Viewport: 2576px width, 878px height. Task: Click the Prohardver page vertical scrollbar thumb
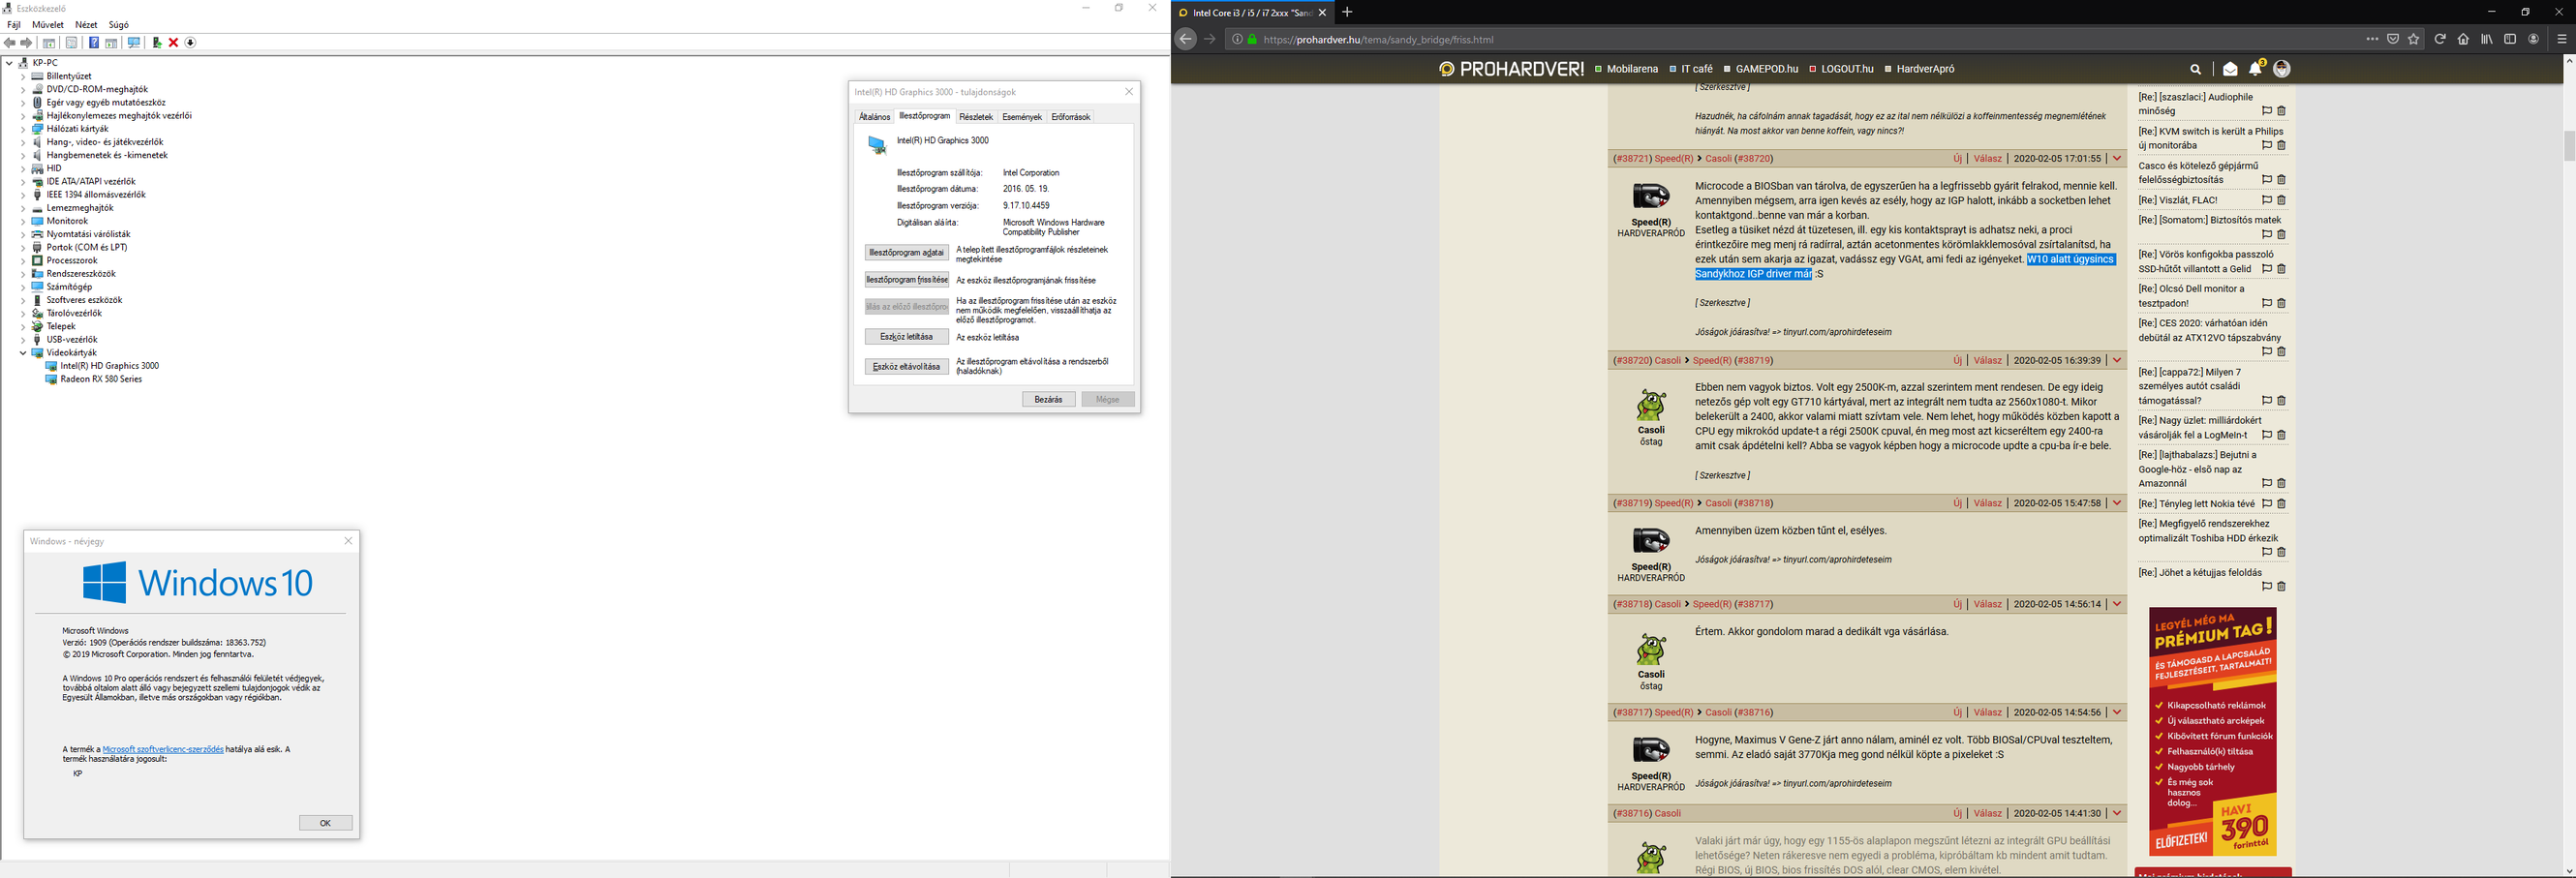click(x=2569, y=146)
